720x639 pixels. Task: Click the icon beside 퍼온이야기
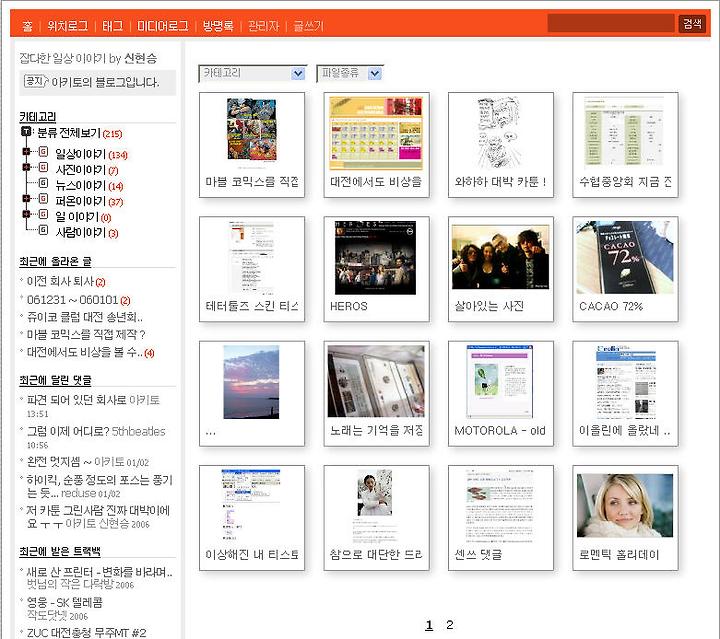tap(43, 198)
